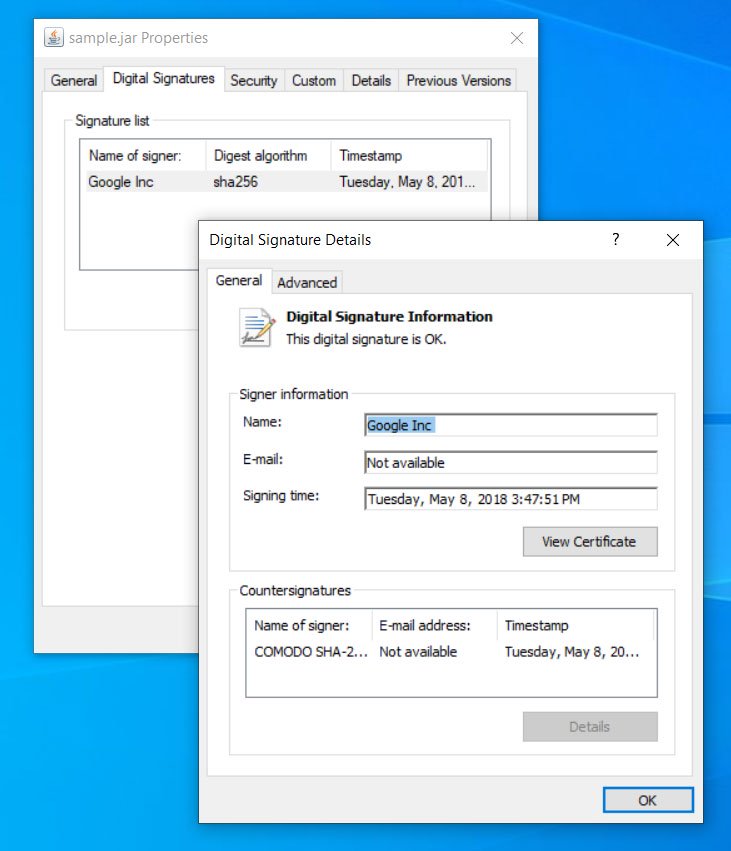Select the COMODO countersignature entry
The width and height of the screenshot is (731, 851).
pos(310,652)
